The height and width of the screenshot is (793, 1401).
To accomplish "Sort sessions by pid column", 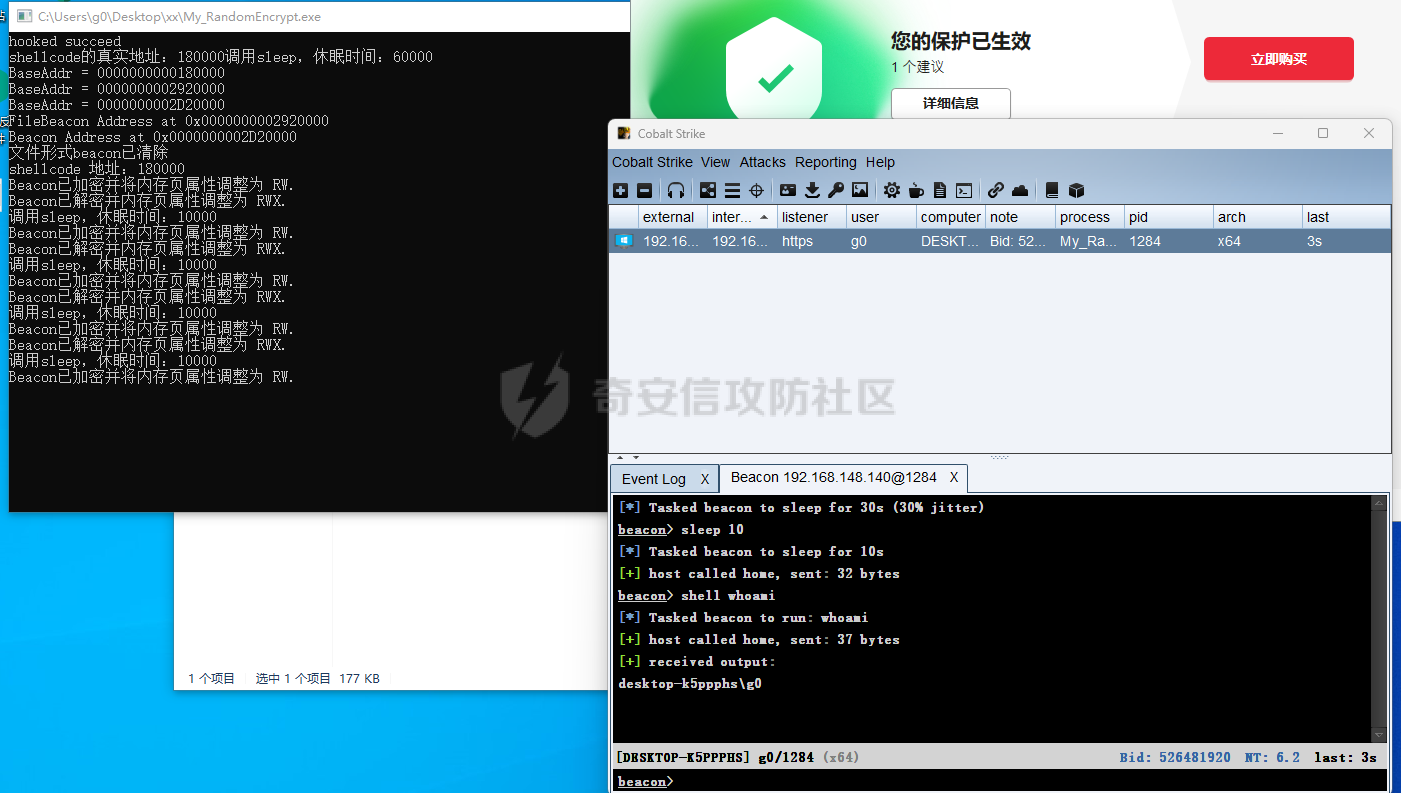I will click(1169, 217).
